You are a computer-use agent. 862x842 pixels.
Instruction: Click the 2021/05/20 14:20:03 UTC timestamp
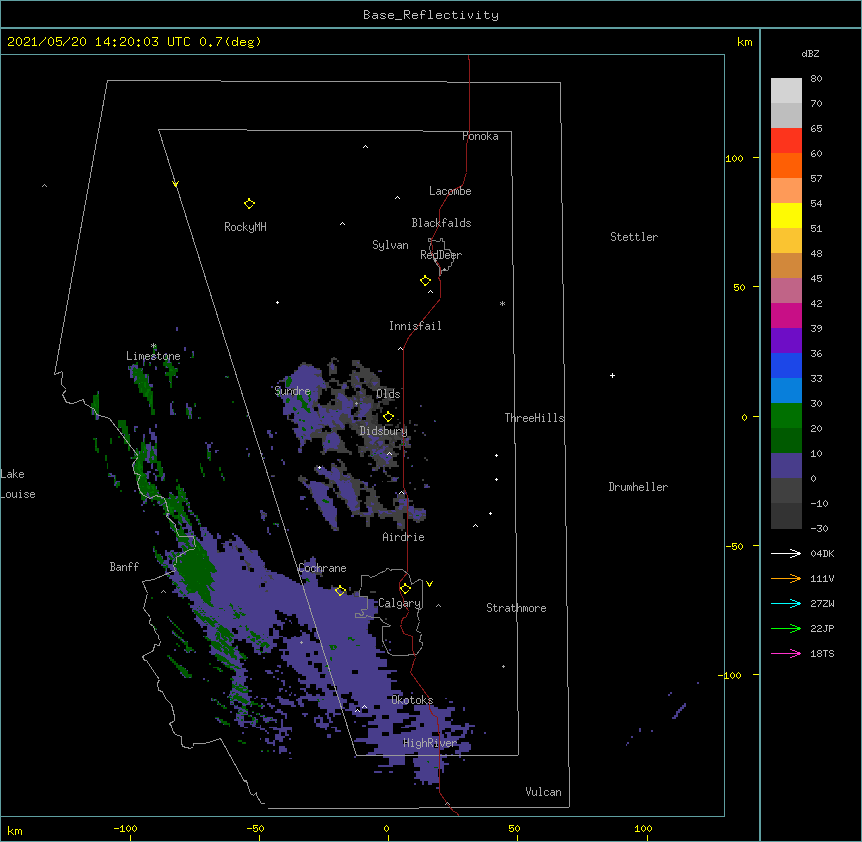(x=99, y=42)
